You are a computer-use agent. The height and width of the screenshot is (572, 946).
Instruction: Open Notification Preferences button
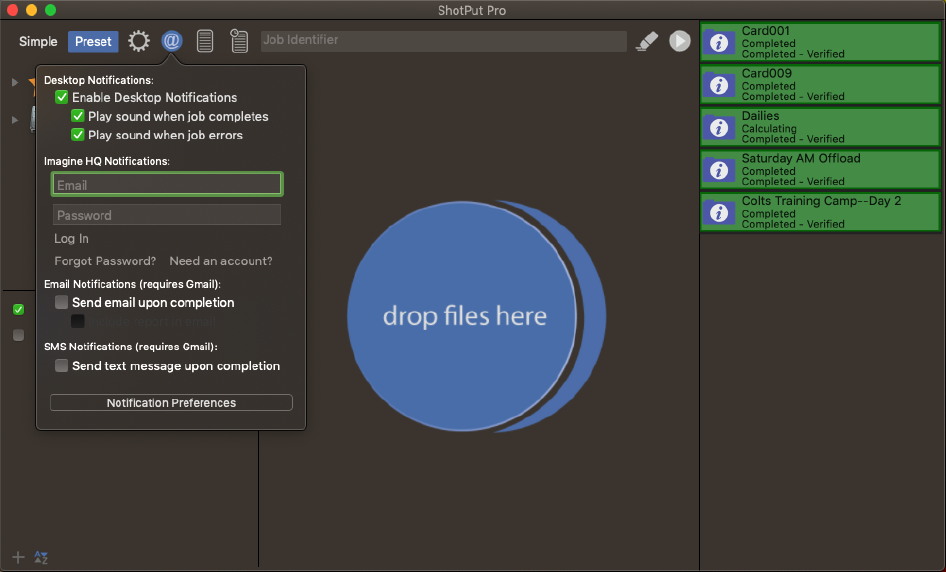coord(171,402)
